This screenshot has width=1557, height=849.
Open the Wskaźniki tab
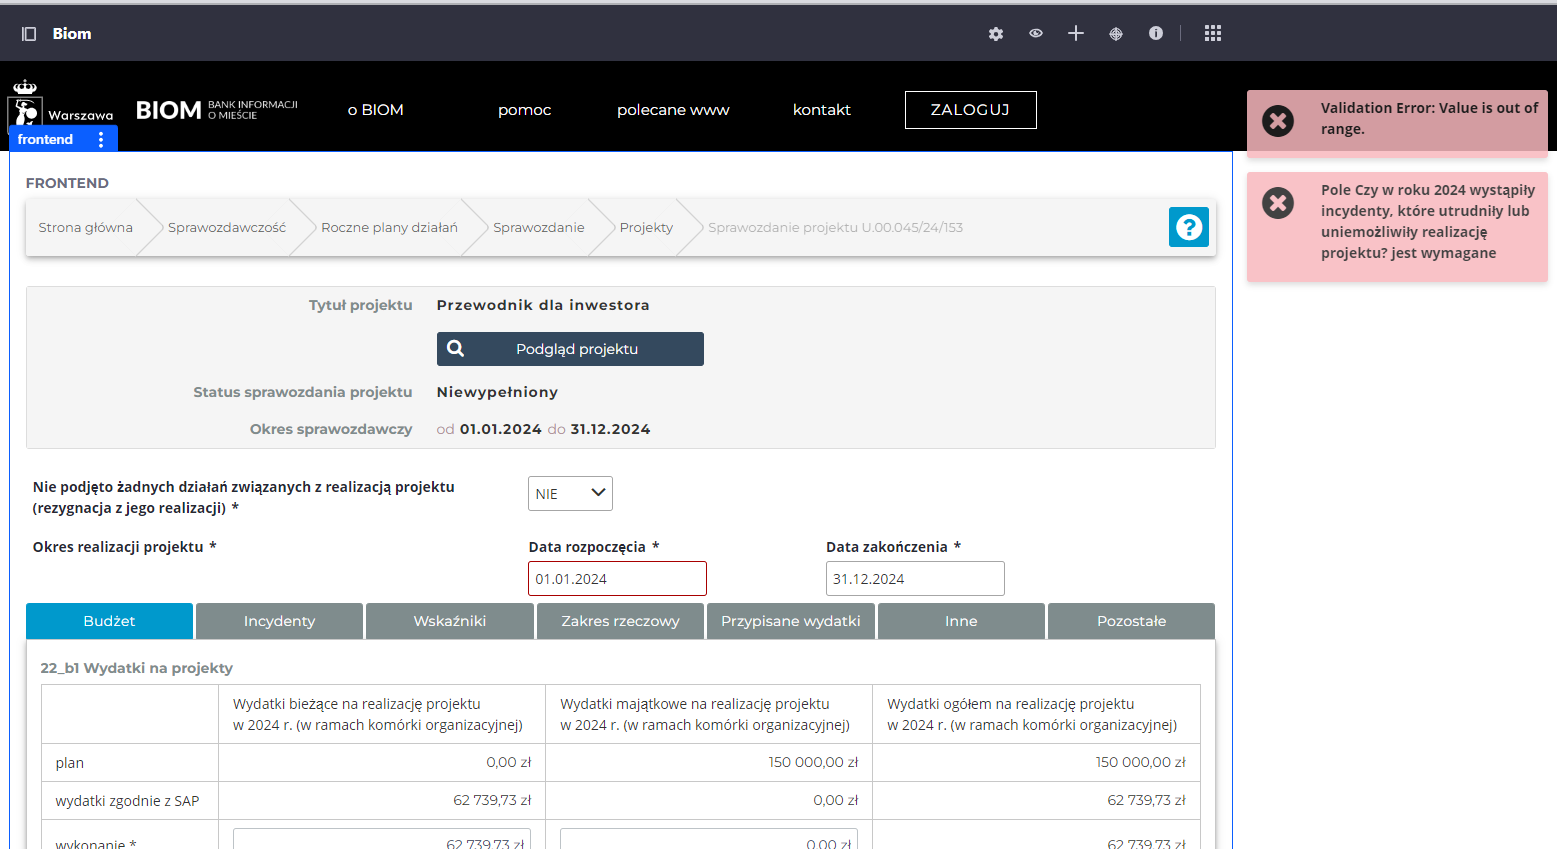pos(449,621)
